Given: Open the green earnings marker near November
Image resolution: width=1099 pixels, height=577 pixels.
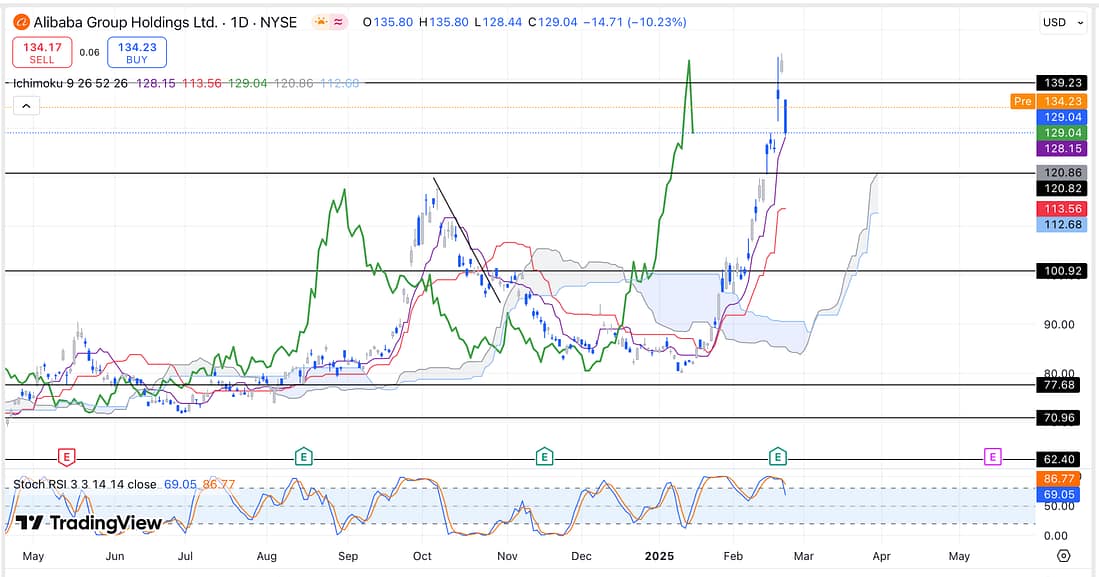Looking at the screenshot, I should click(x=544, y=457).
